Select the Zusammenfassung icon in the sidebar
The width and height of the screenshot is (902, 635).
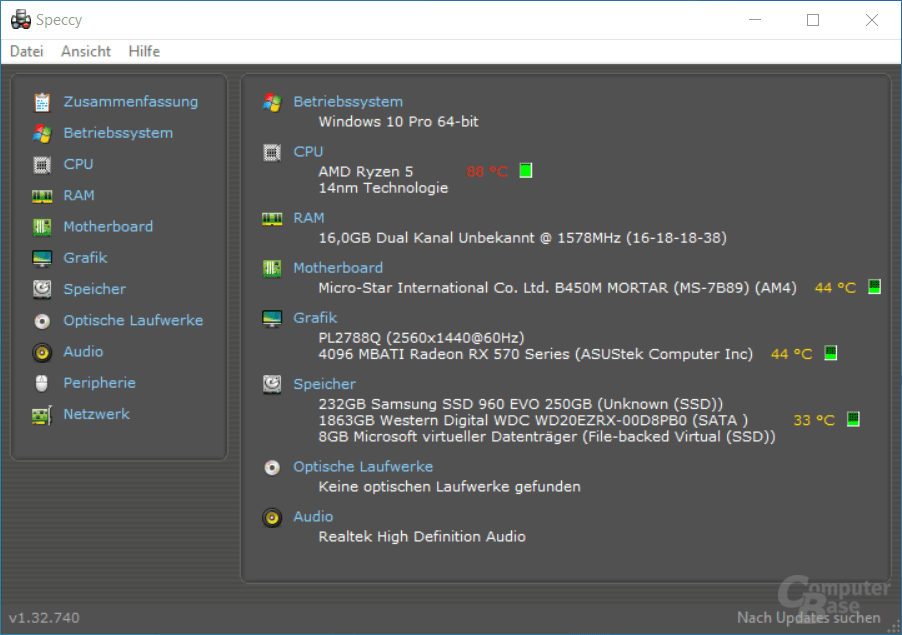click(41, 101)
